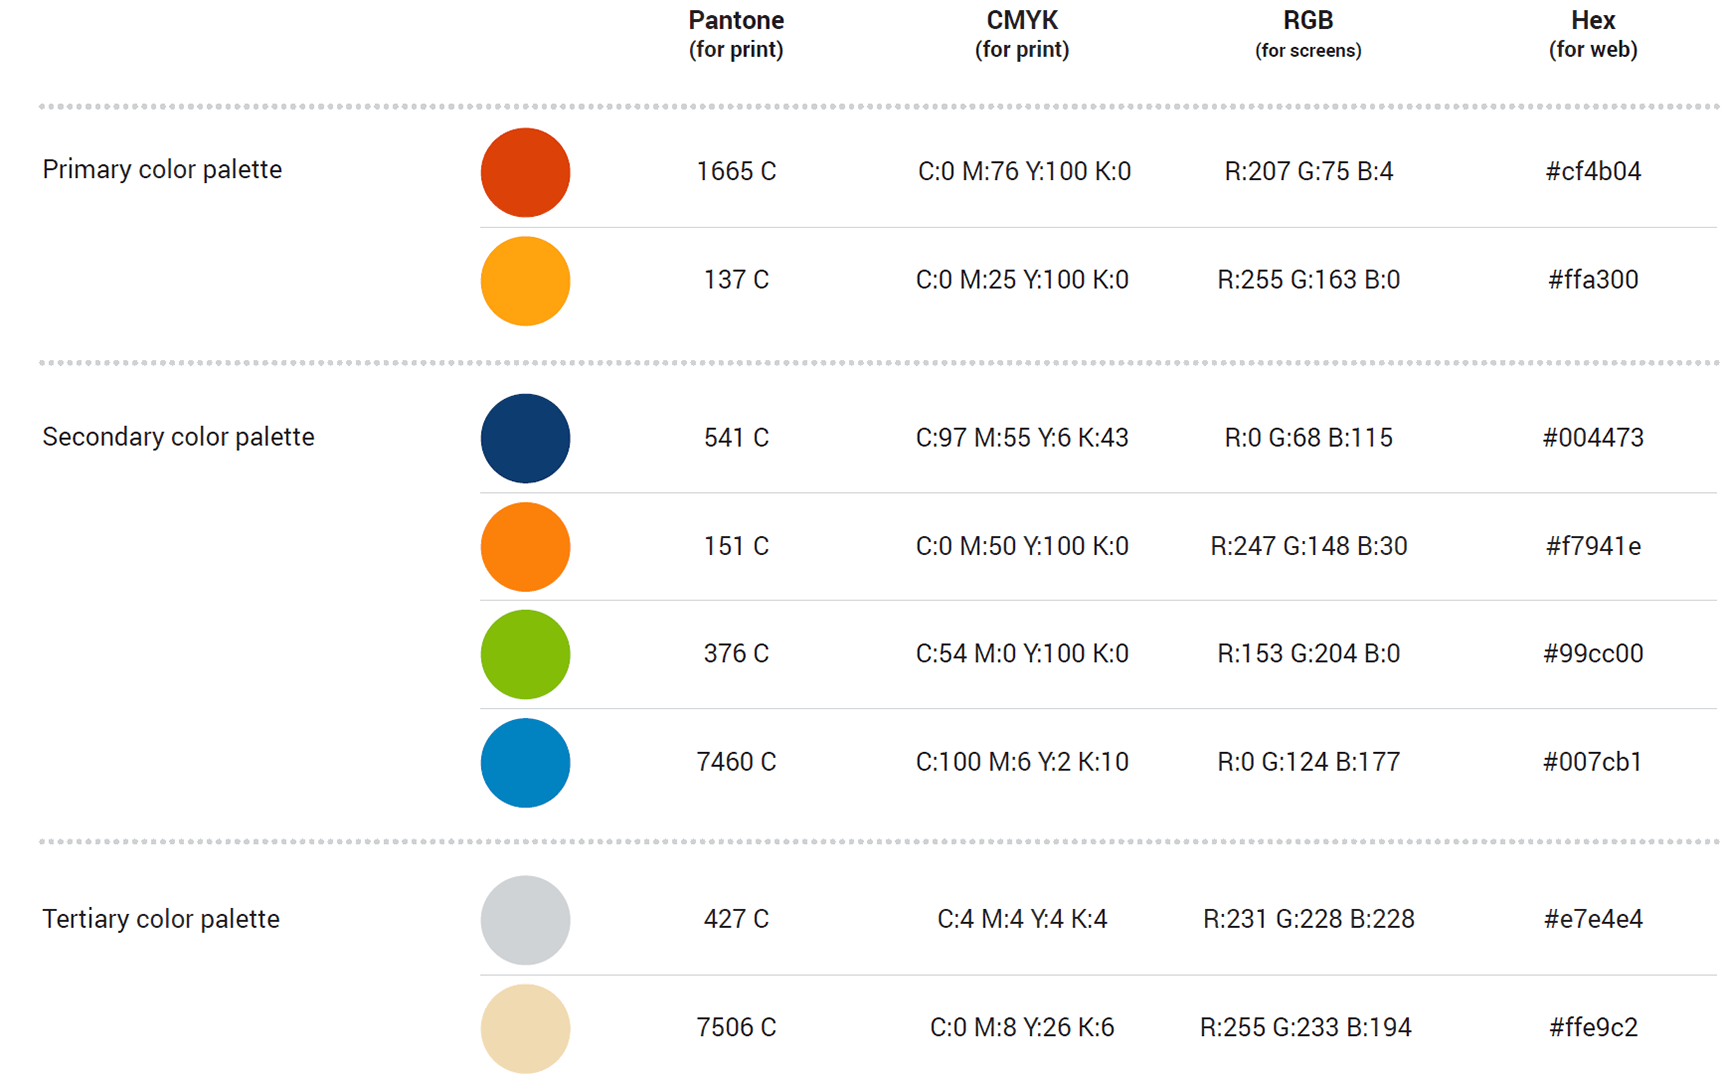Select the RGB column heading
Screen dimensions: 1726x1077
1308,34
